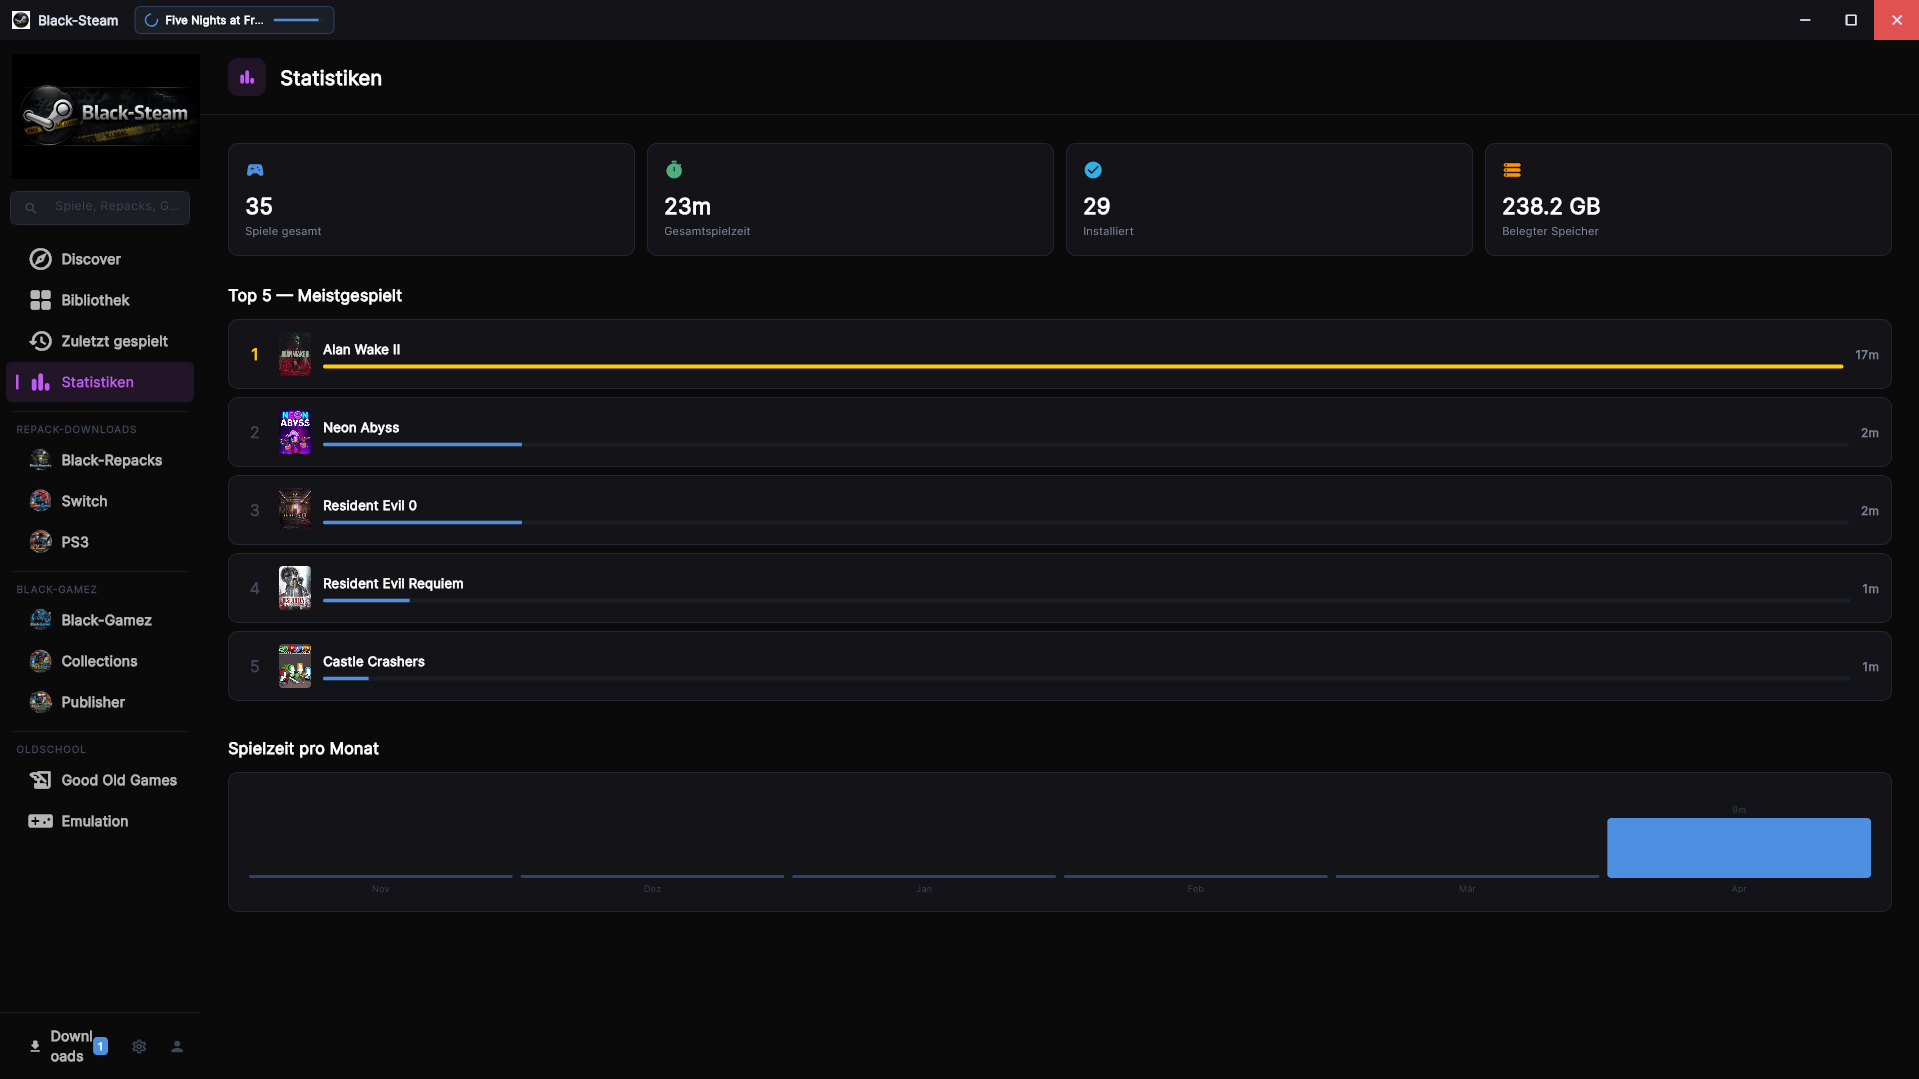This screenshot has height=1079, width=1919.
Task: Click the Alan Wake II yellow playtime bar
Action: (x=1083, y=367)
